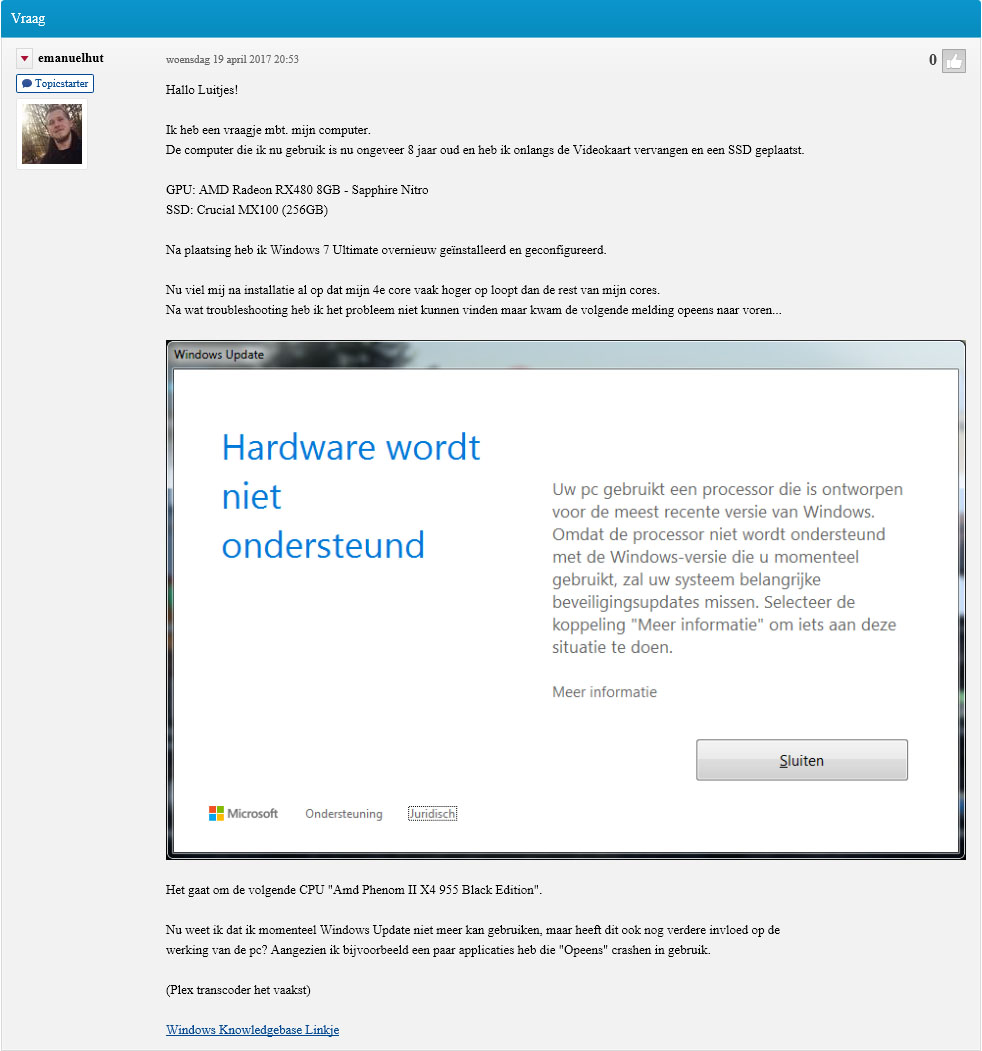Open the red arrow user dropdown

[x=24, y=58]
